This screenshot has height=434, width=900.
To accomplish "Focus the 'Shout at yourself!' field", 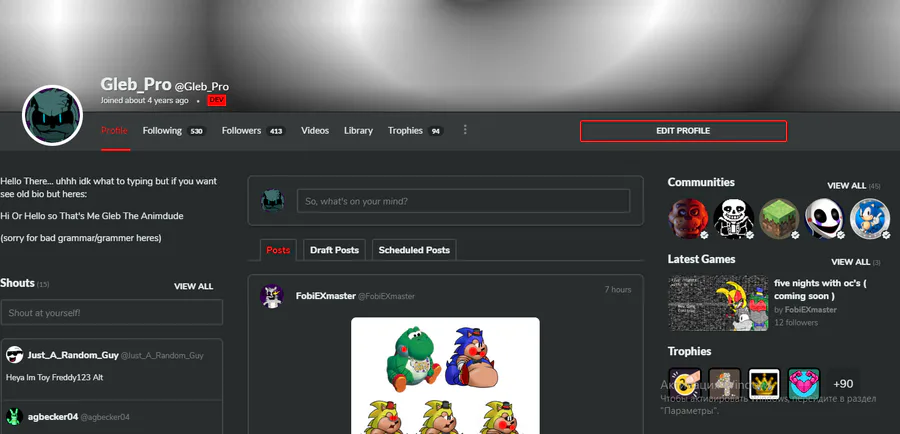I will pyautogui.click(x=111, y=312).
